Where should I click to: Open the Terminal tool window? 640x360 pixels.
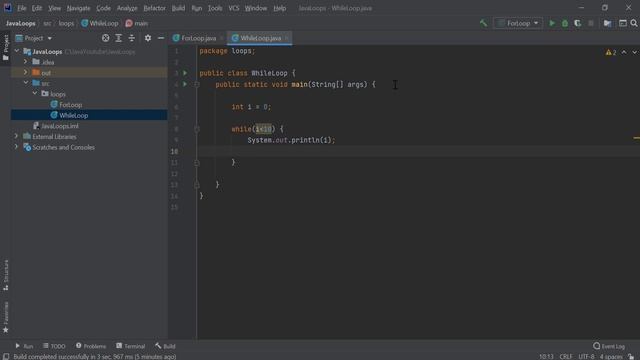click(131, 346)
